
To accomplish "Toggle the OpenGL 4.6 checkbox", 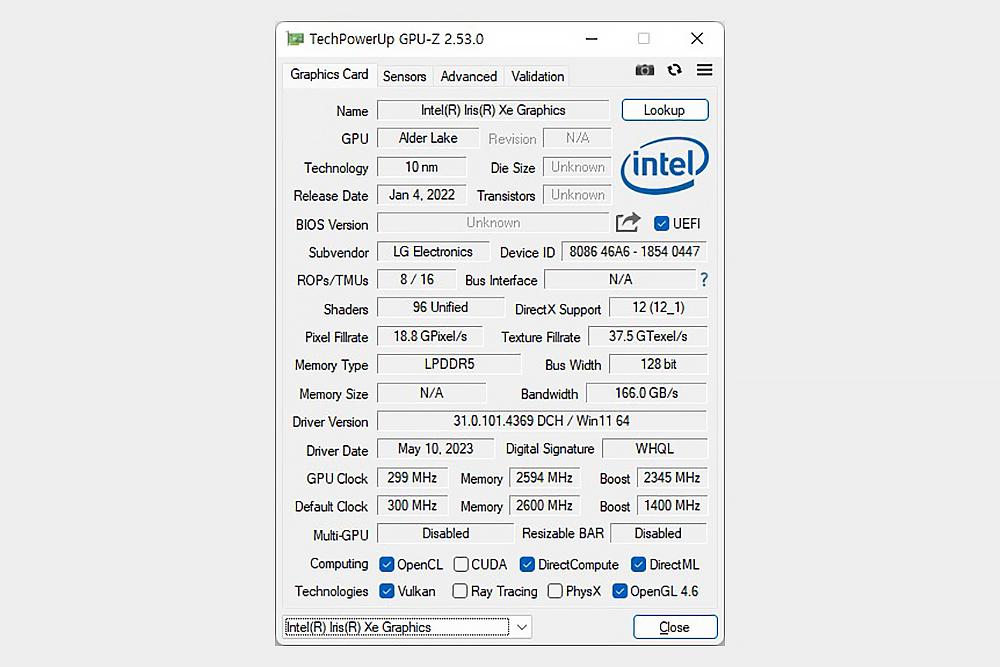I will (619, 591).
